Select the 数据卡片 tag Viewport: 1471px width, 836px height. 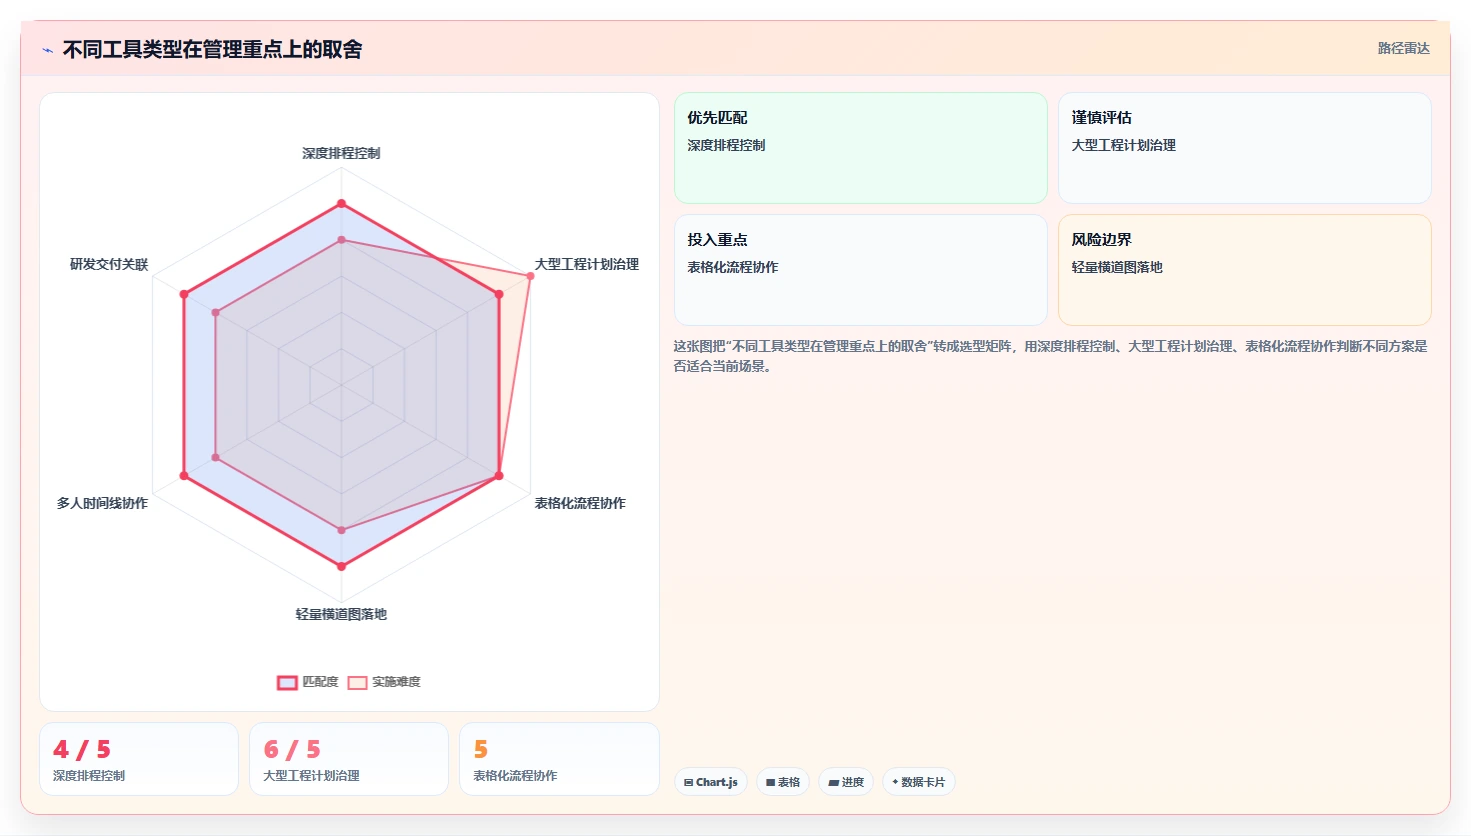pyautogui.click(x=918, y=782)
